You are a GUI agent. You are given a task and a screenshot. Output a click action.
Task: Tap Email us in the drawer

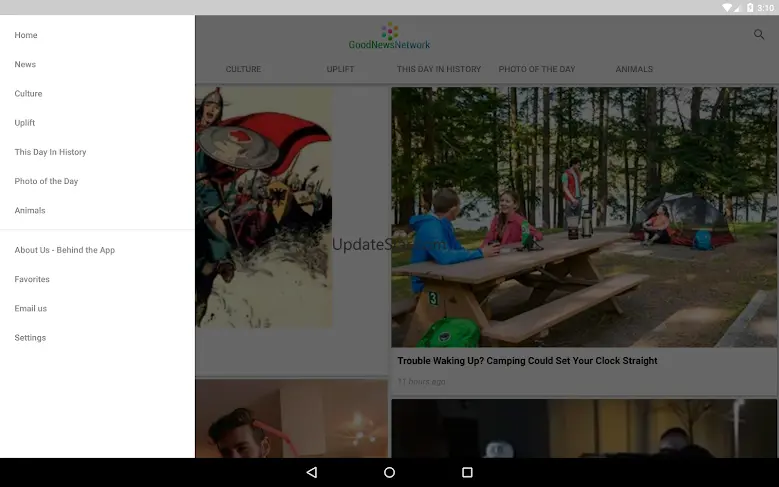pyautogui.click(x=30, y=308)
